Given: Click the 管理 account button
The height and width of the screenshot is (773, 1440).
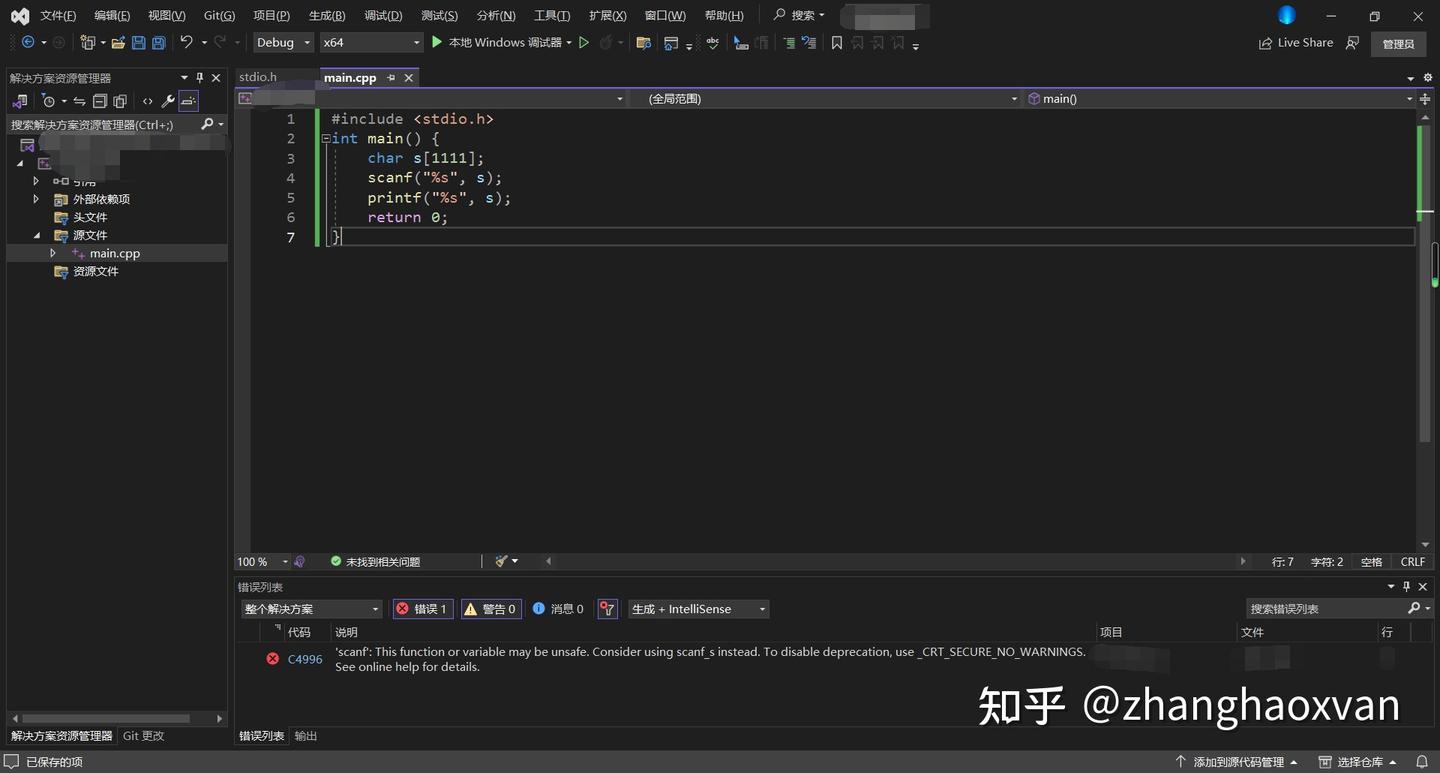Looking at the screenshot, I should click(x=1398, y=43).
